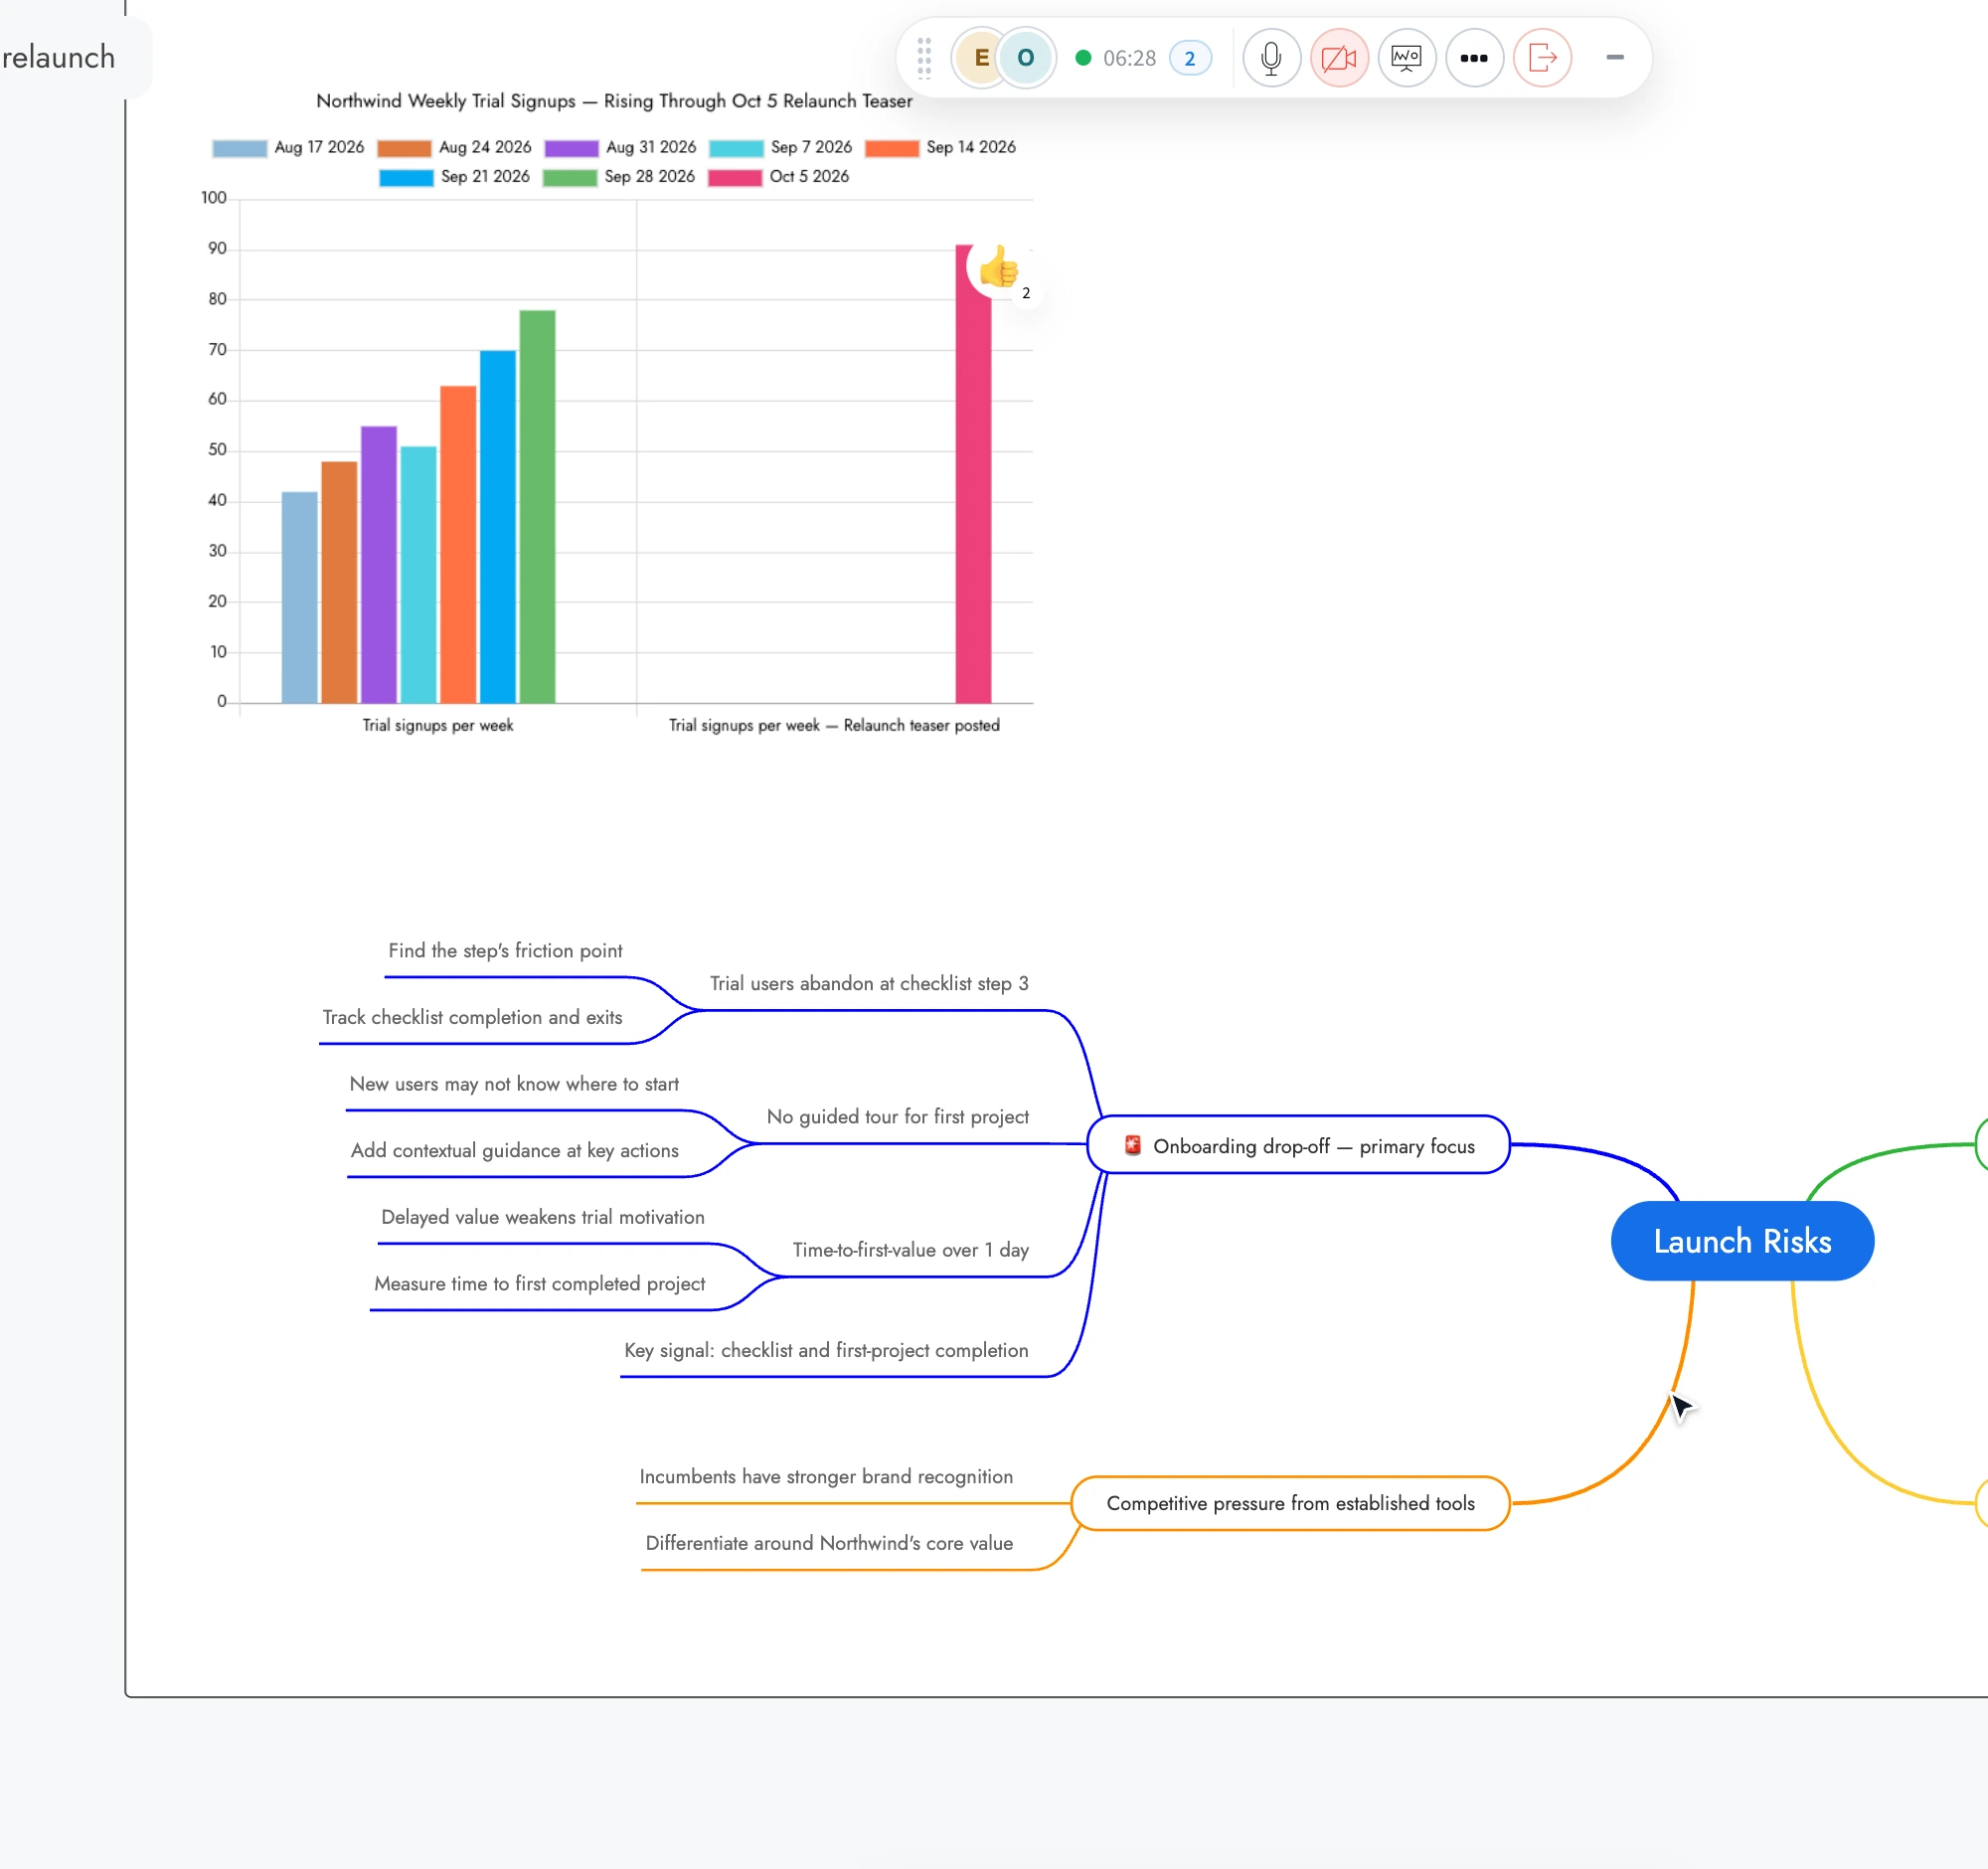Toggle Oct 5 2026 legend entry

[x=778, y=177]
